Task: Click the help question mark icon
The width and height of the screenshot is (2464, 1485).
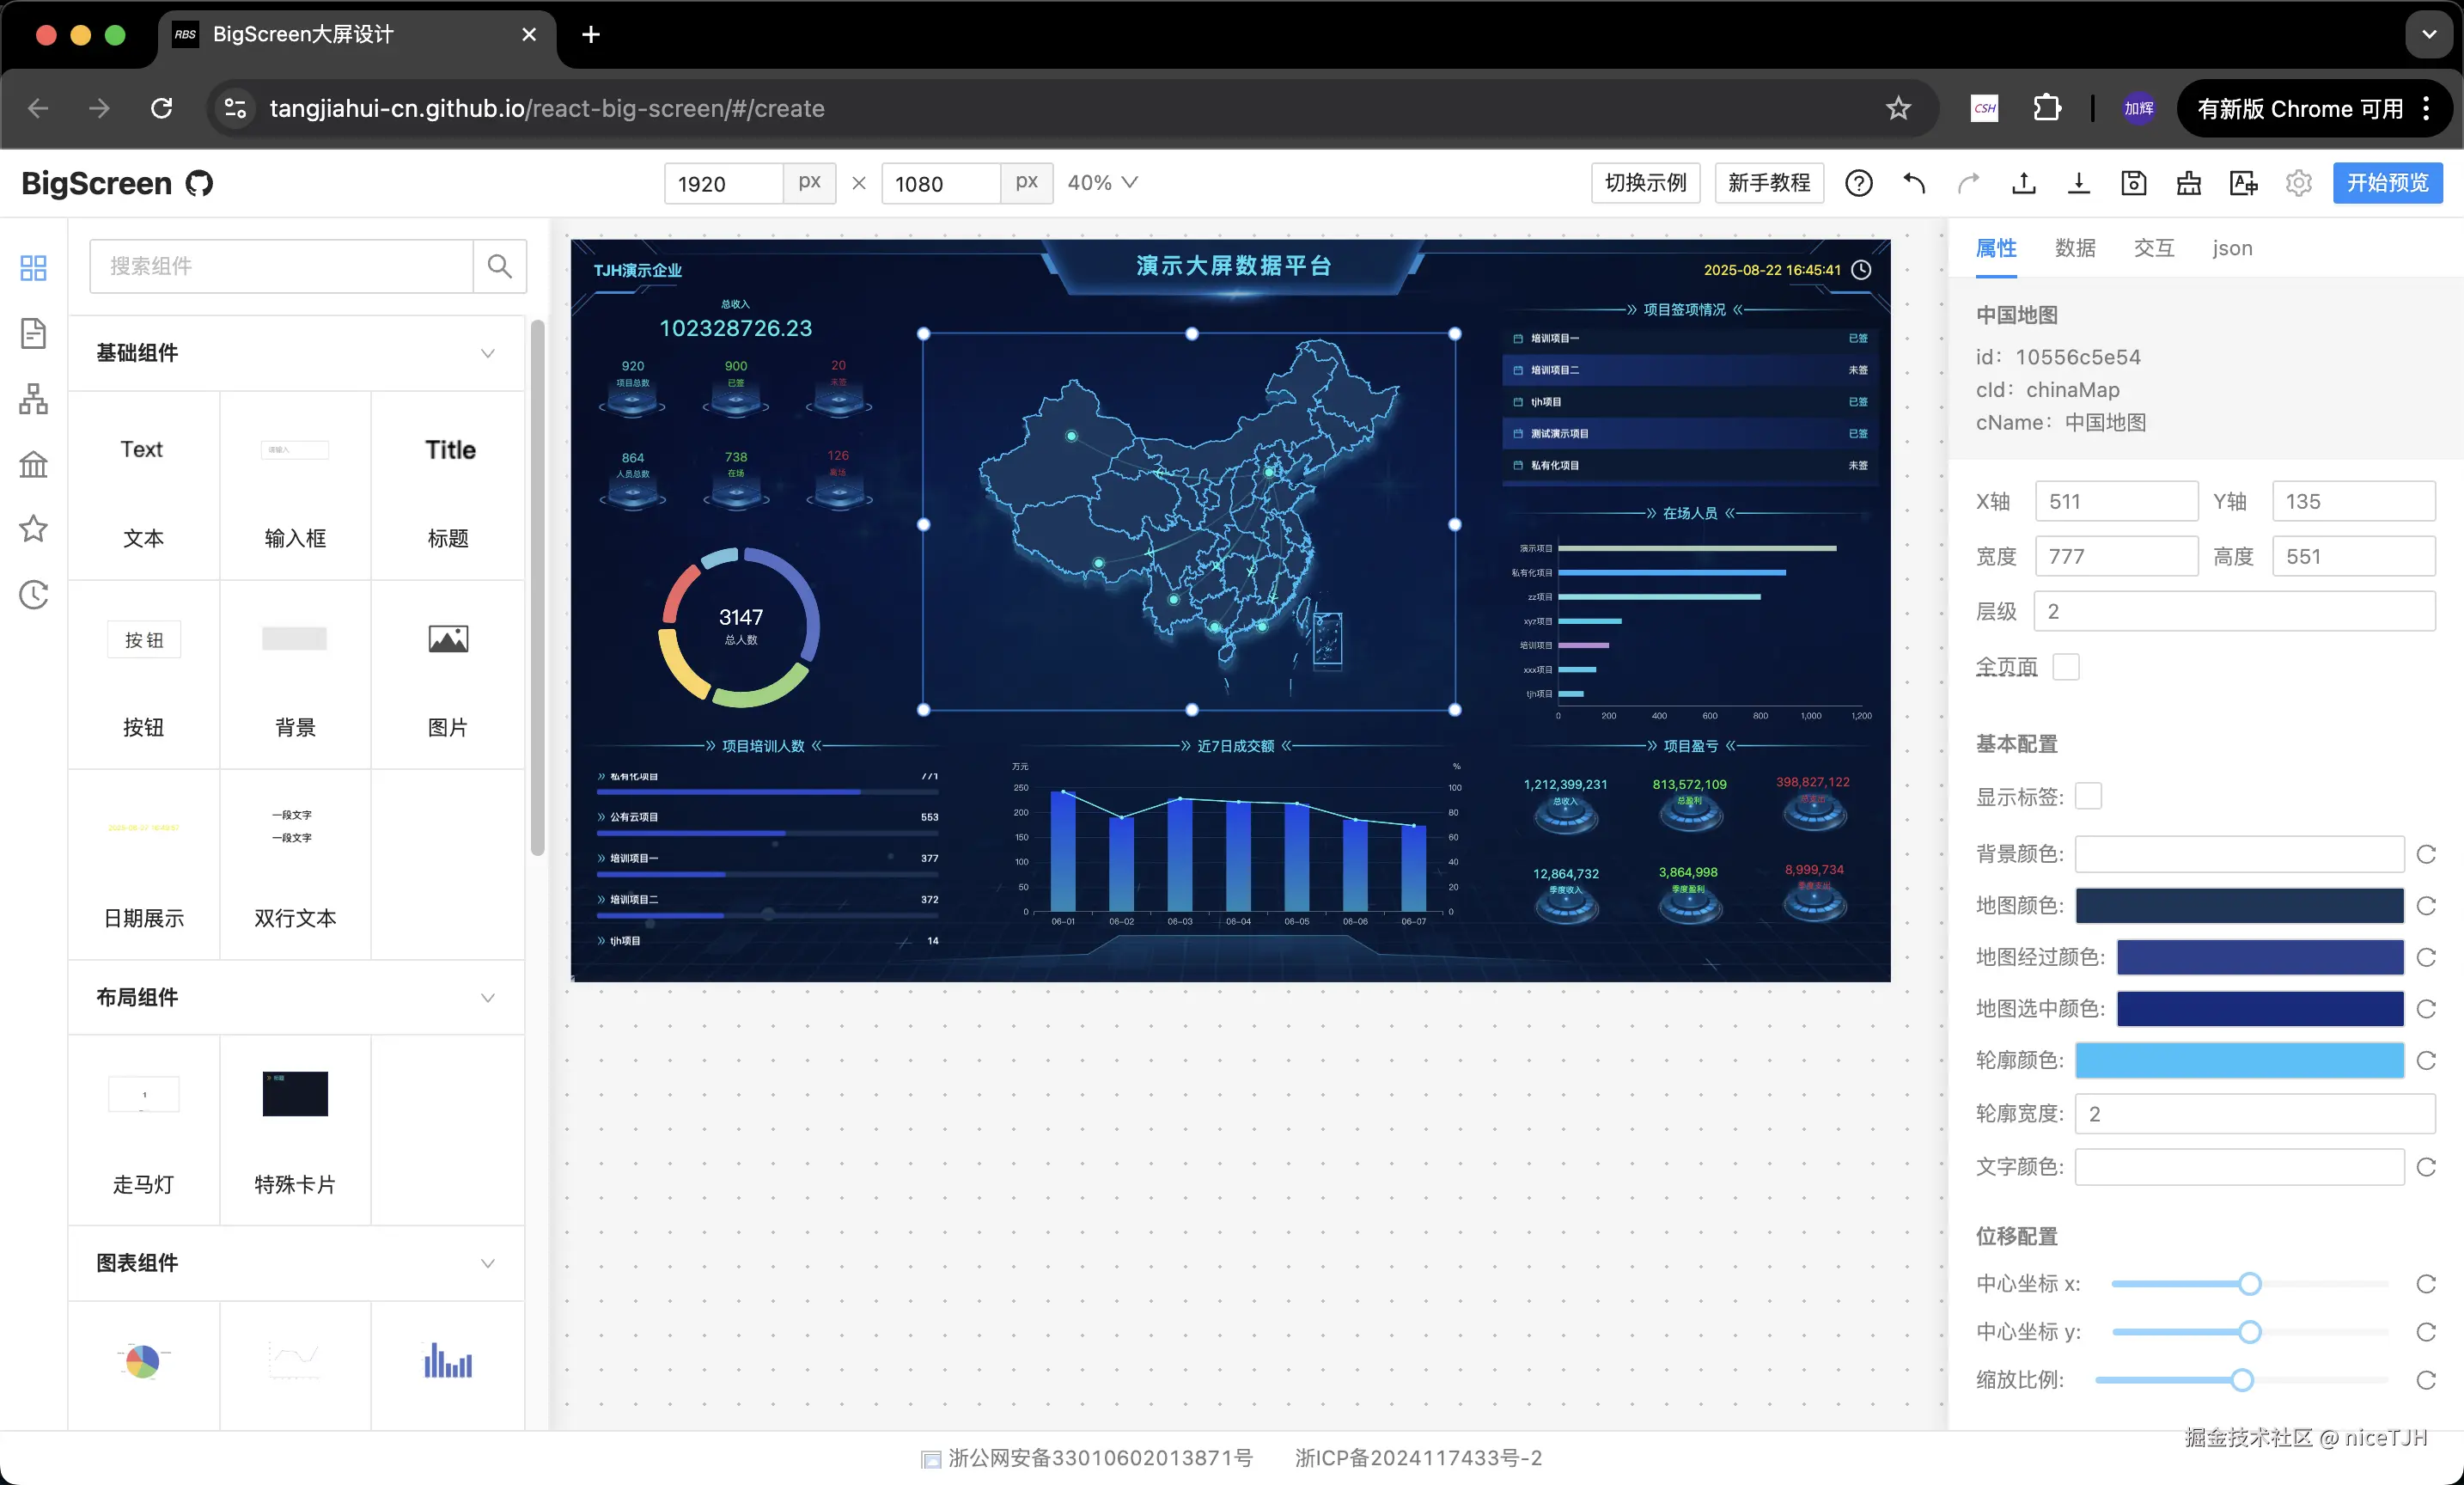Action: tap(1858, 183)
